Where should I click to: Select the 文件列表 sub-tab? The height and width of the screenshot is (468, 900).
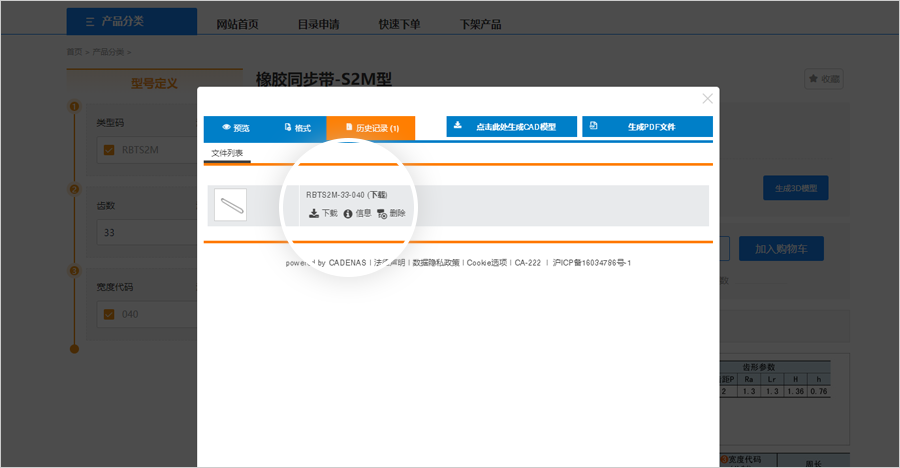227,153
